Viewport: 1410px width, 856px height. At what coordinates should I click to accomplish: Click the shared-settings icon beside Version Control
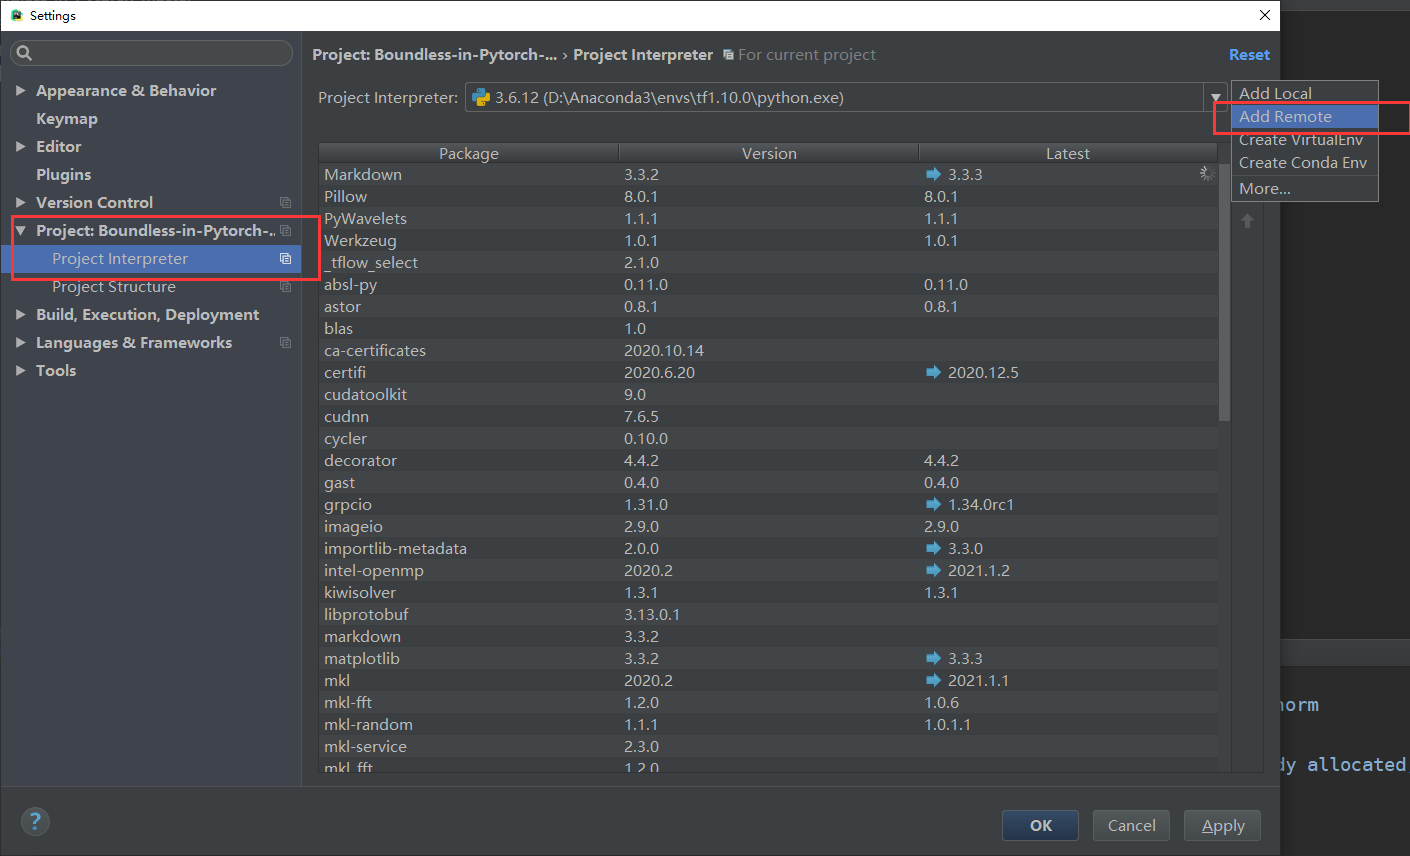coord(285,202)
